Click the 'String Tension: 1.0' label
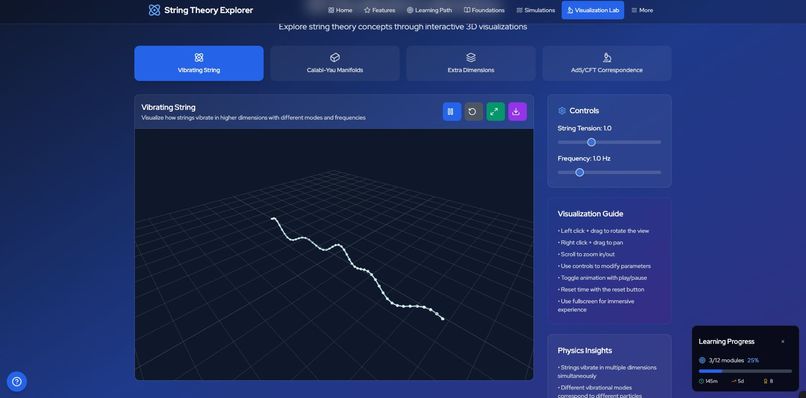 point(584,128)
